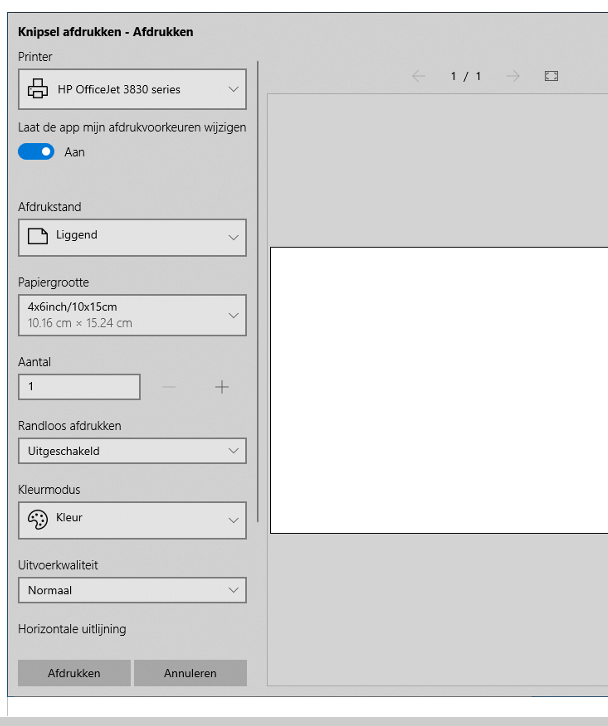The width and height of the screenshot is (608, 726).
Task: Go to previous preview page arrow
Action: point(419,76)
